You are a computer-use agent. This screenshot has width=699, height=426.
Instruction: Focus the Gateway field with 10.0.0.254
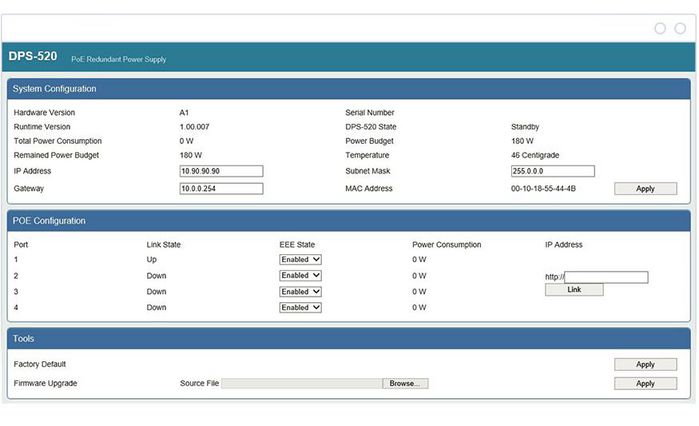click(221, 188)
